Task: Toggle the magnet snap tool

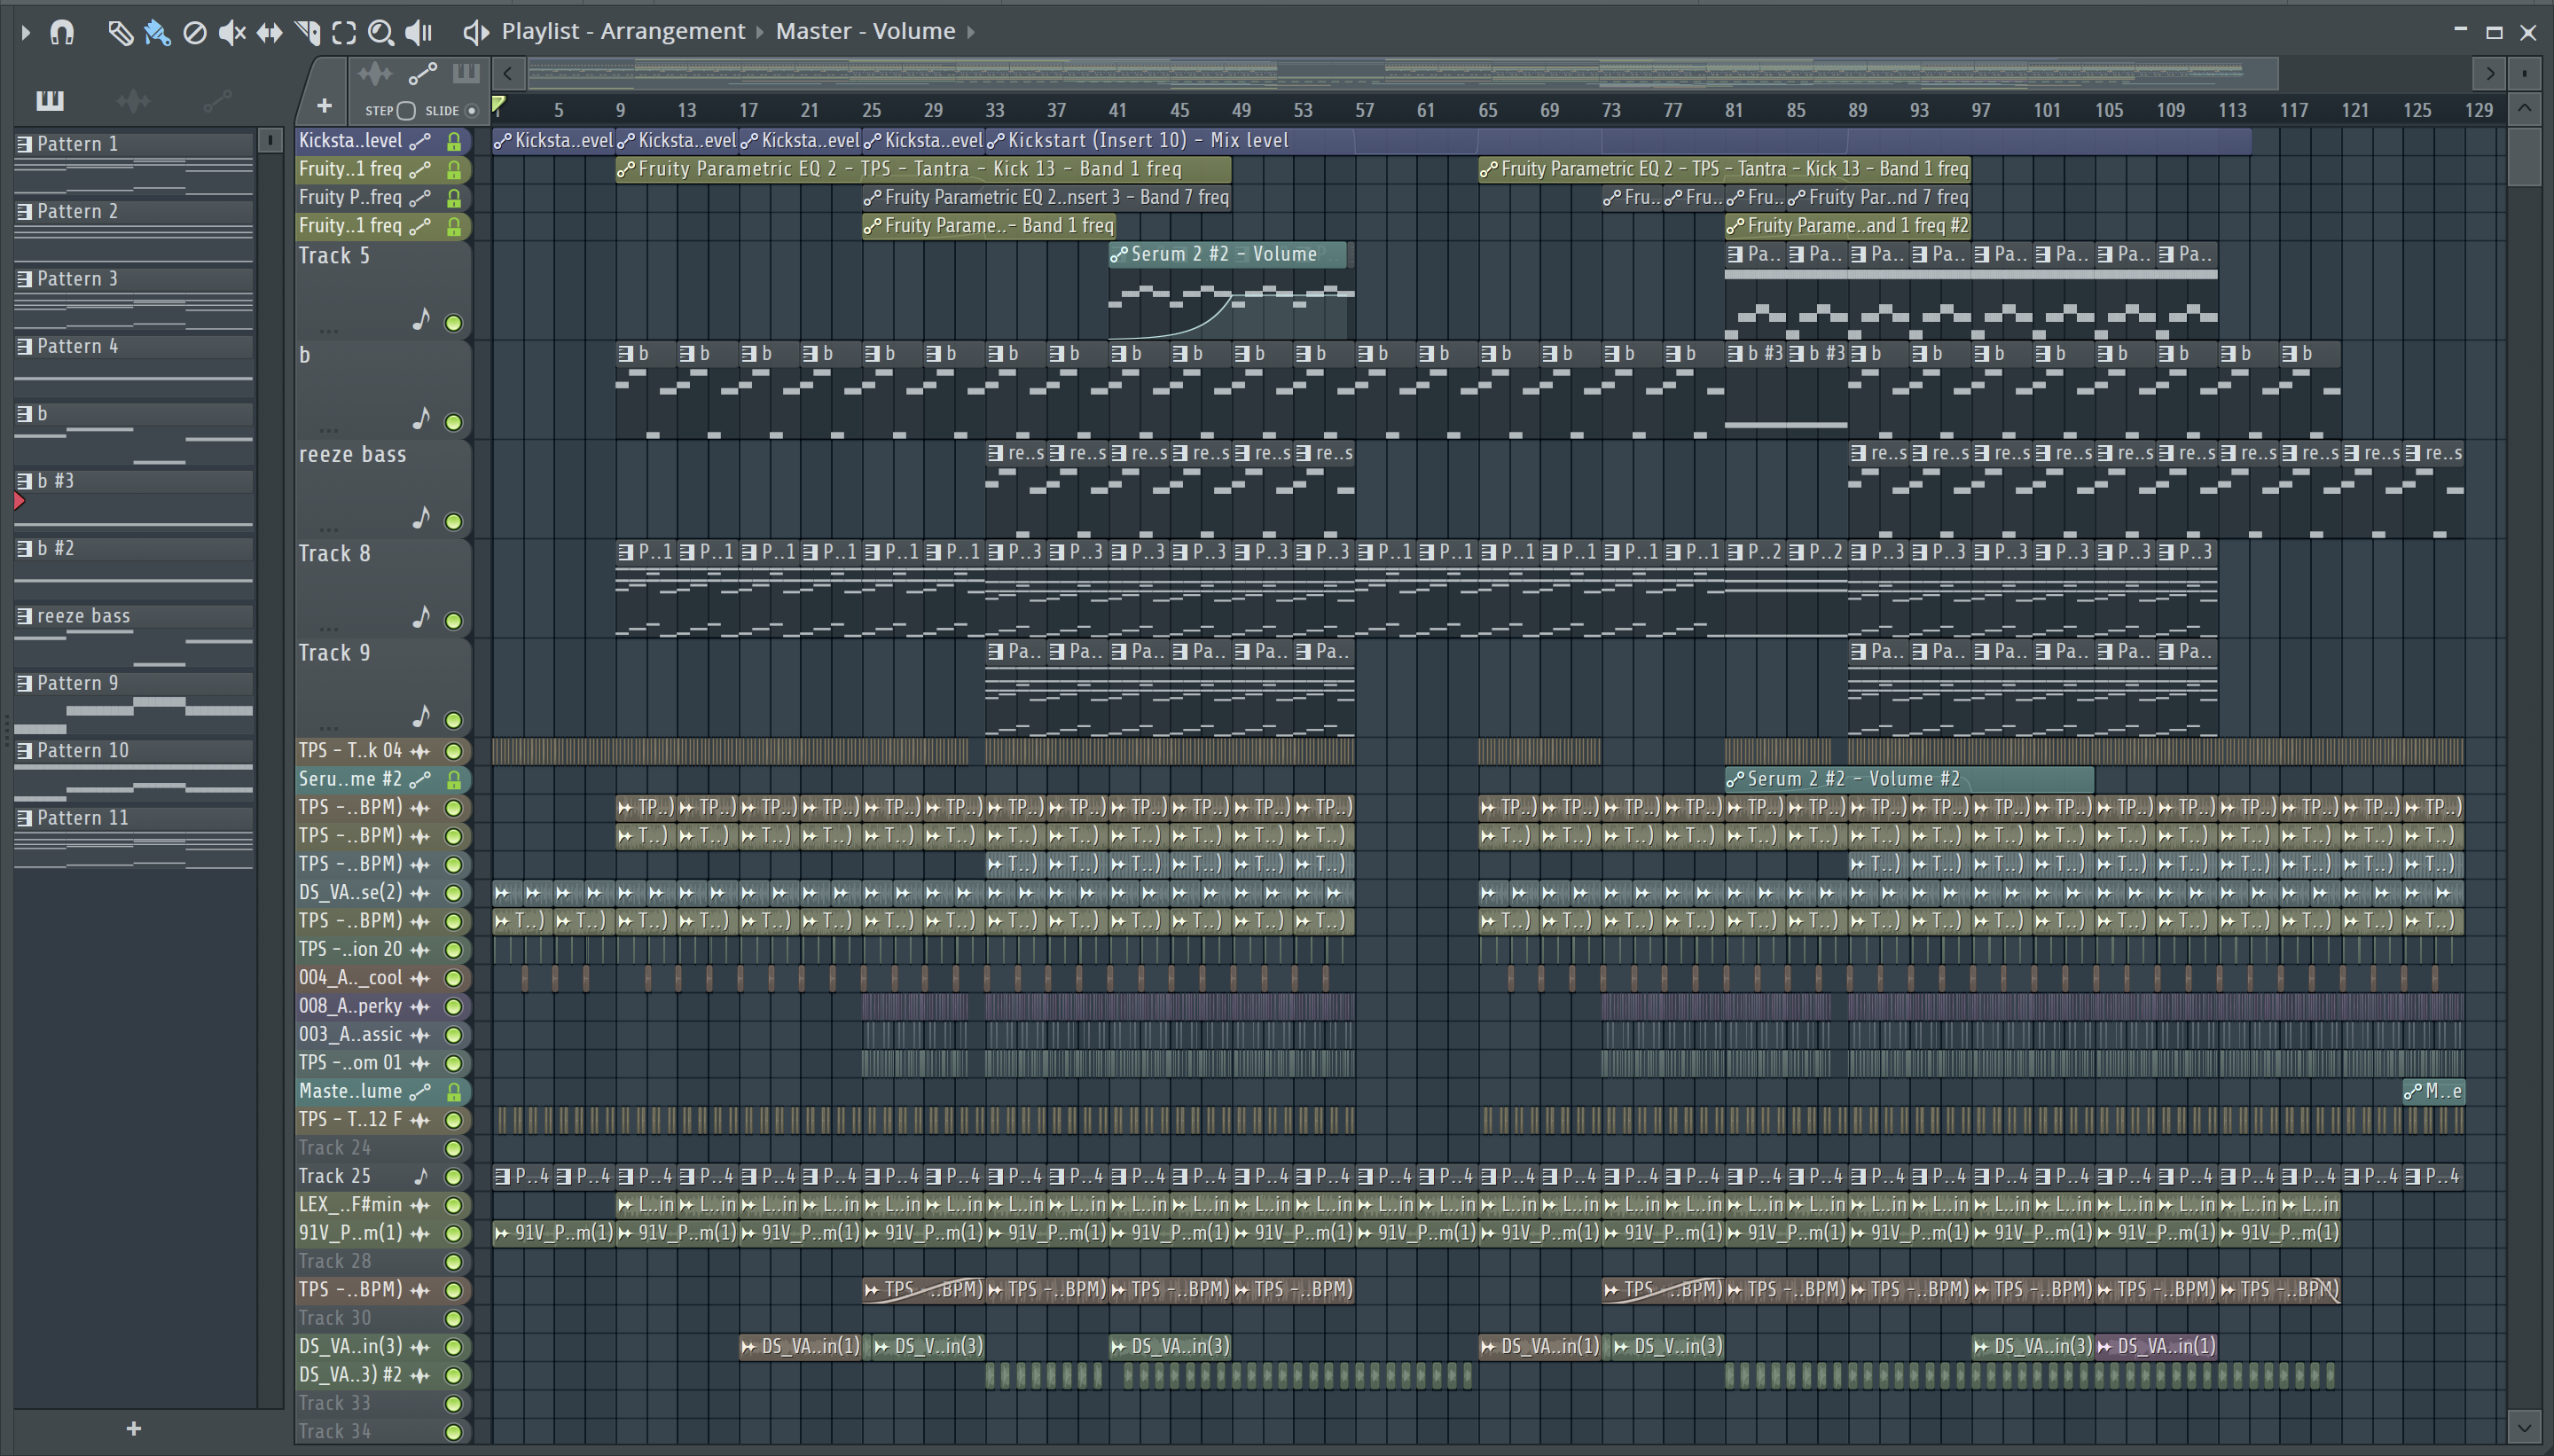Action: tap(62, 32)
